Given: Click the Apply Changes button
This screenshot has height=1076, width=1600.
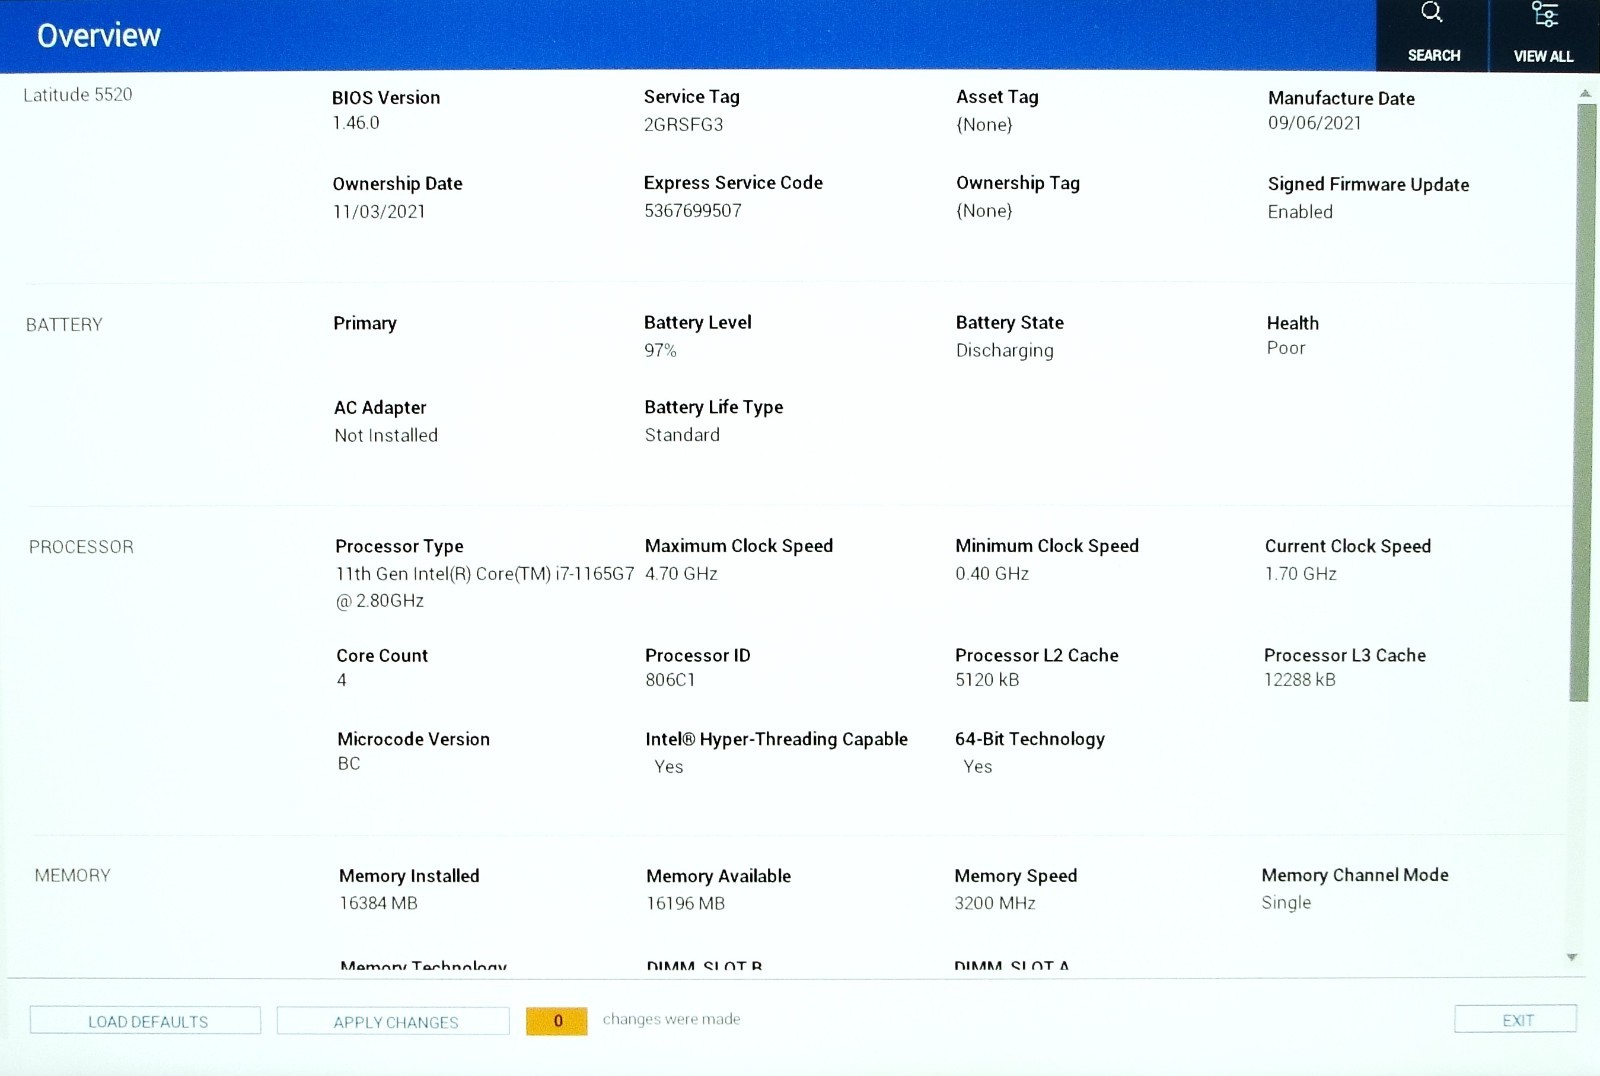Looking at the screenshot, I should coord(394,1022).
